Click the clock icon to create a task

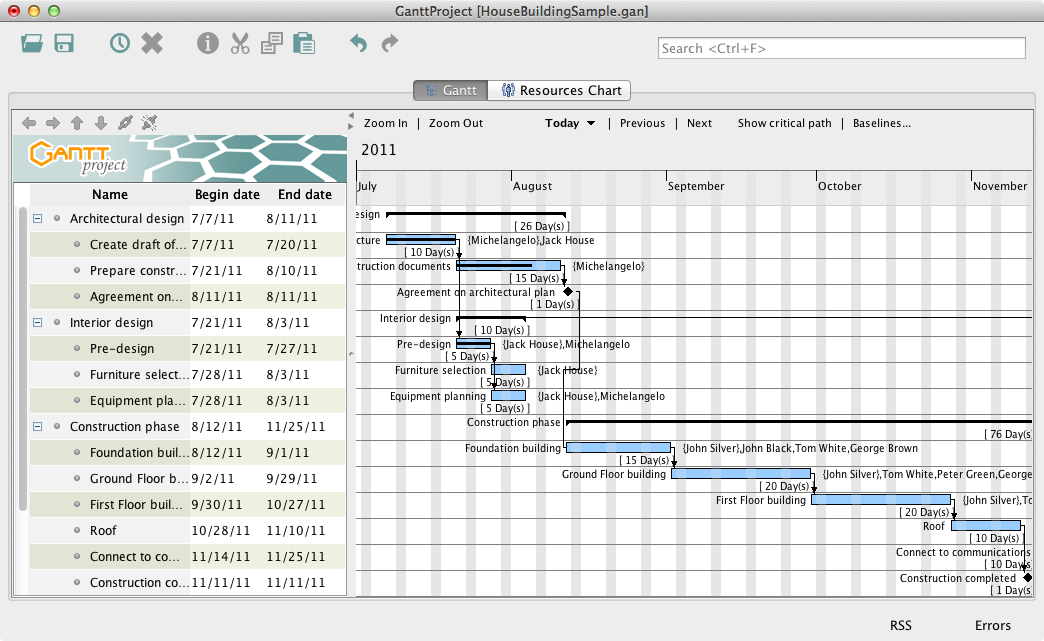[x=120, y=43]
